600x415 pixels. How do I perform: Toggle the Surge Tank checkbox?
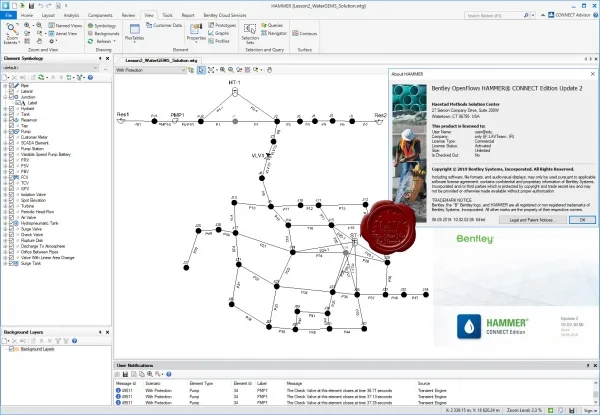click(x=11, y=264)
